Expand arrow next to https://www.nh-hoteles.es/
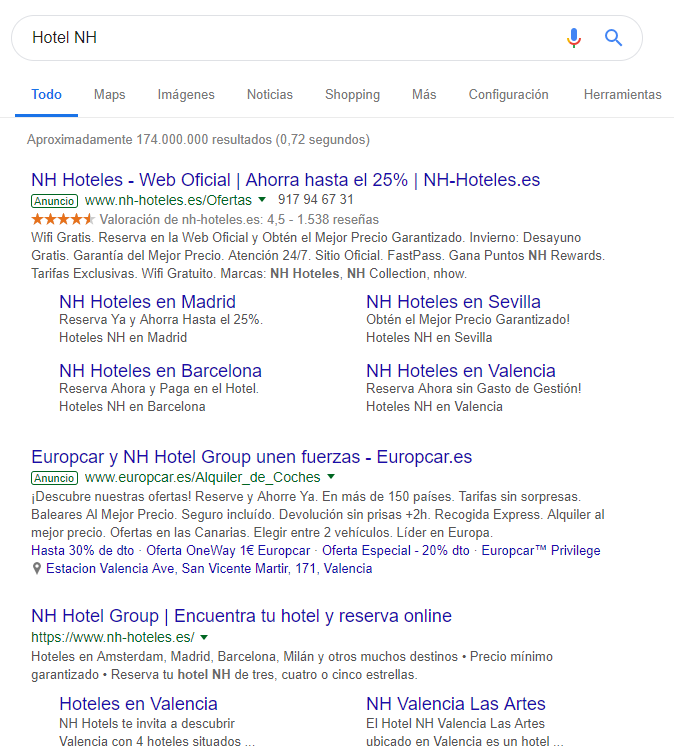The width and height of the screenshot is (674, 752). [x=204, y=637]
